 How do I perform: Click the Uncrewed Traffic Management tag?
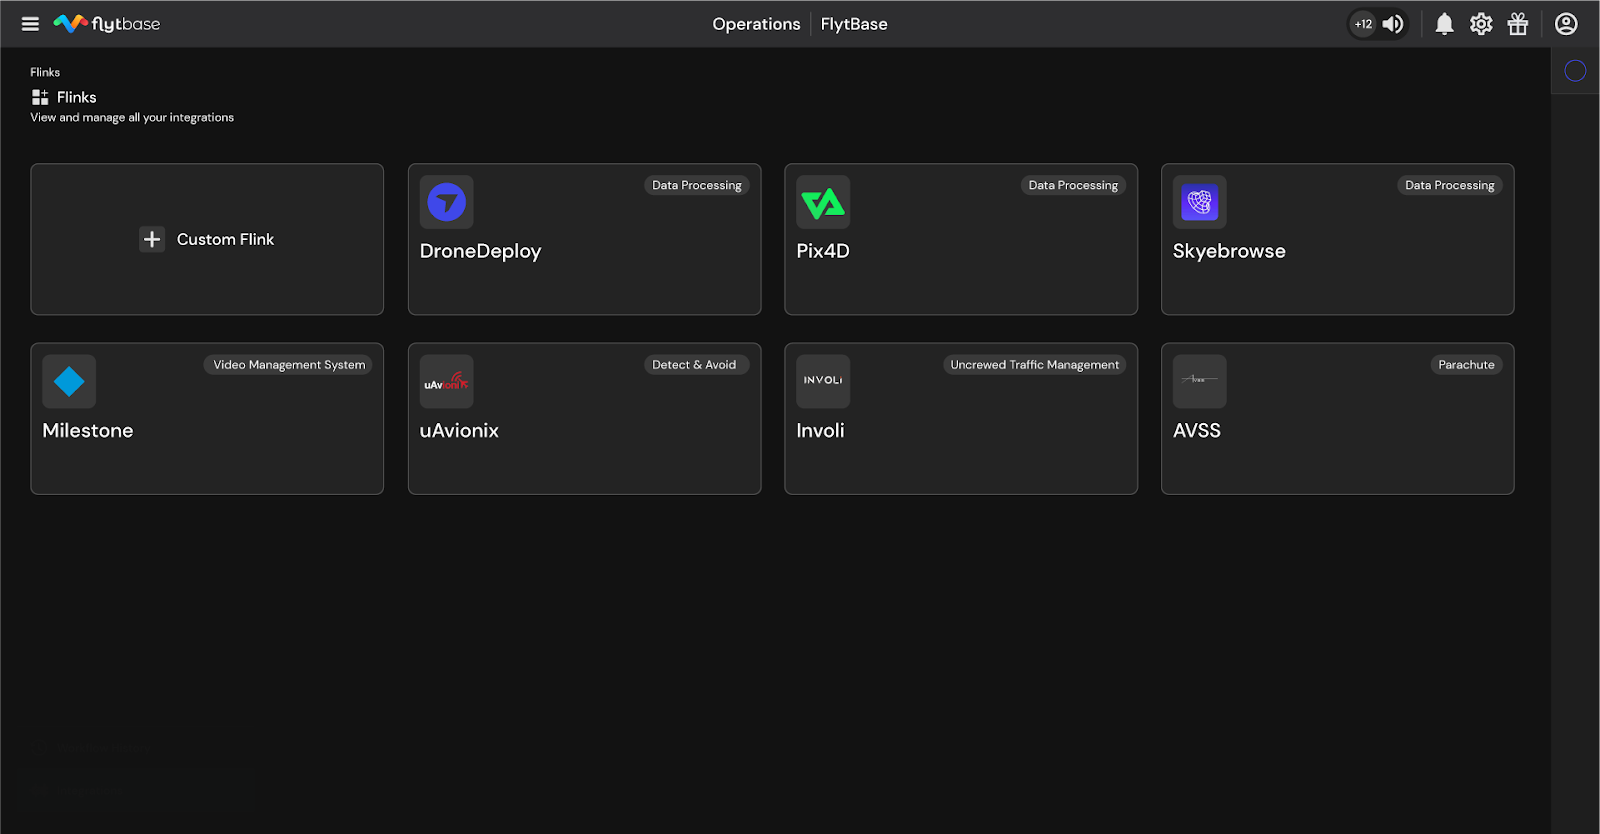1035,365
